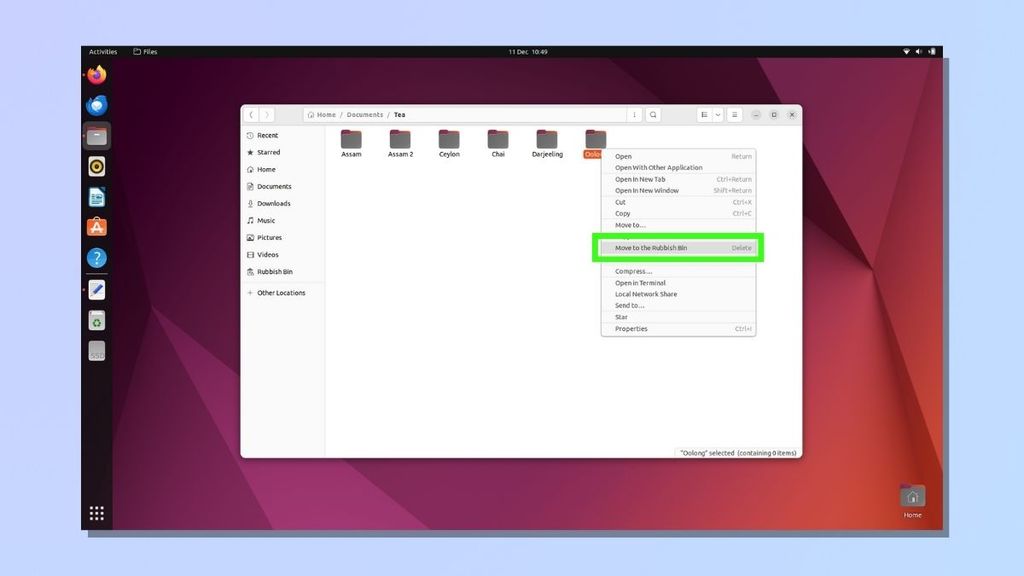Launch Rhythmbox music player from the dock
Screen dimensions: 1024x576
pos(97,166)
